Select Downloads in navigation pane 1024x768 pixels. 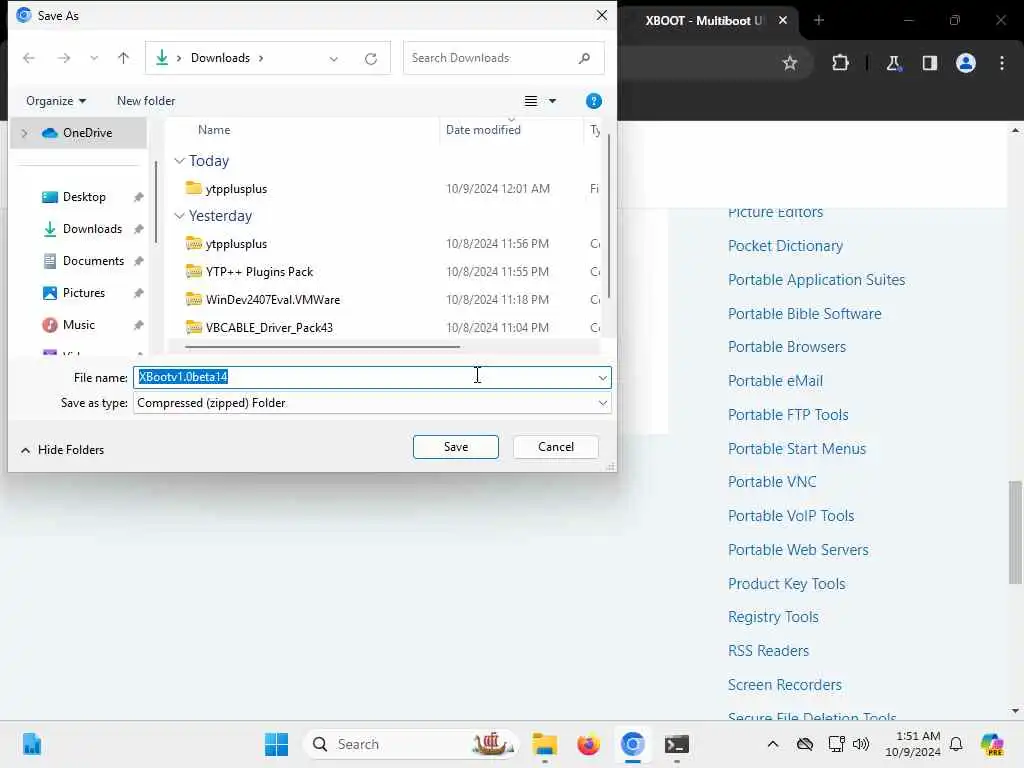[x=92, y=229]
